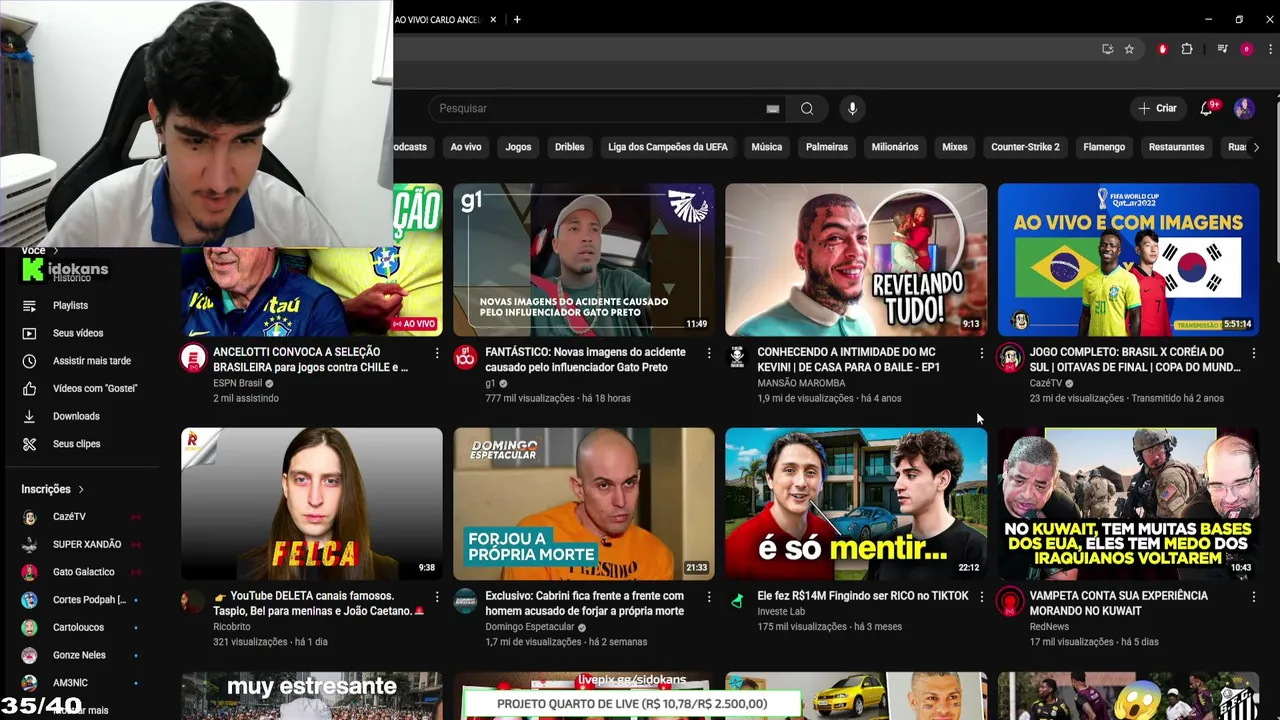Select the Ao vivo filter chip
1280x720 pixels.
[466, 147]
